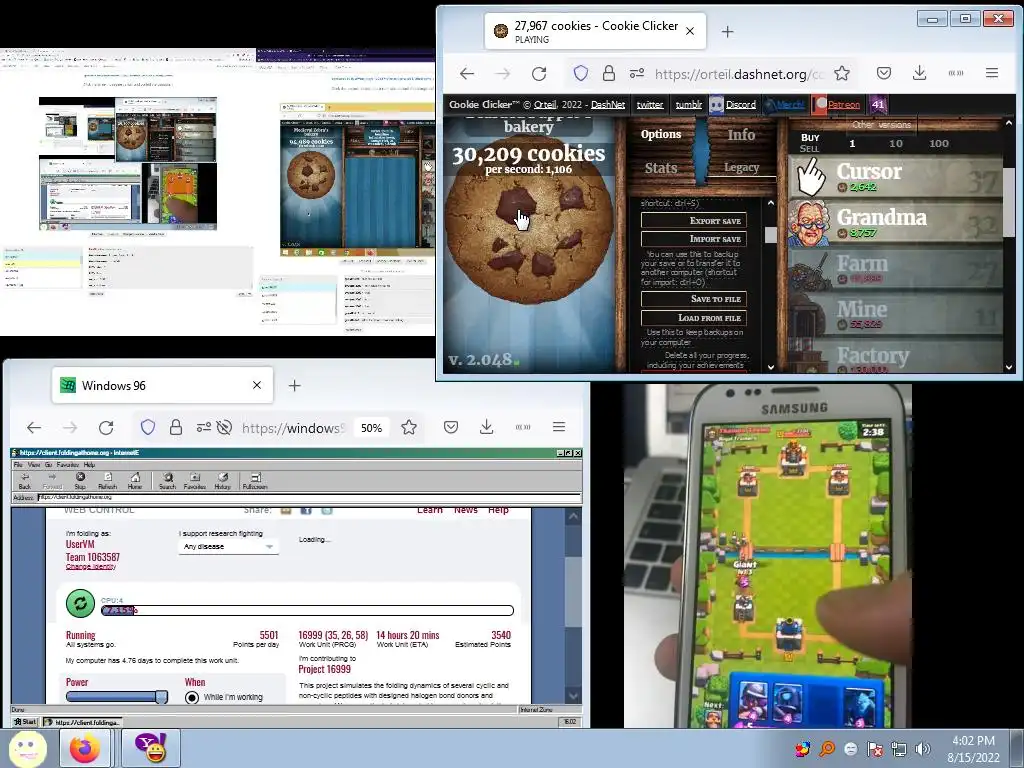Go back in the Windows 96 browser window
The width and height of the screenshot is (1024, 768).
point(34,428)
